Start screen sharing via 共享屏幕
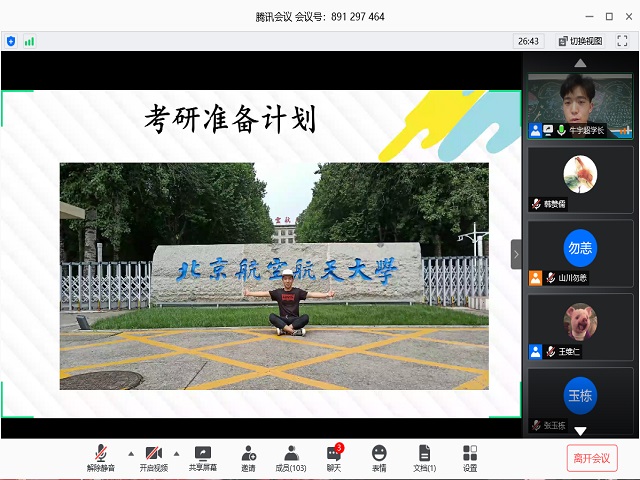The width and height of the screenshot is (640, 480). tap(203, 458)
